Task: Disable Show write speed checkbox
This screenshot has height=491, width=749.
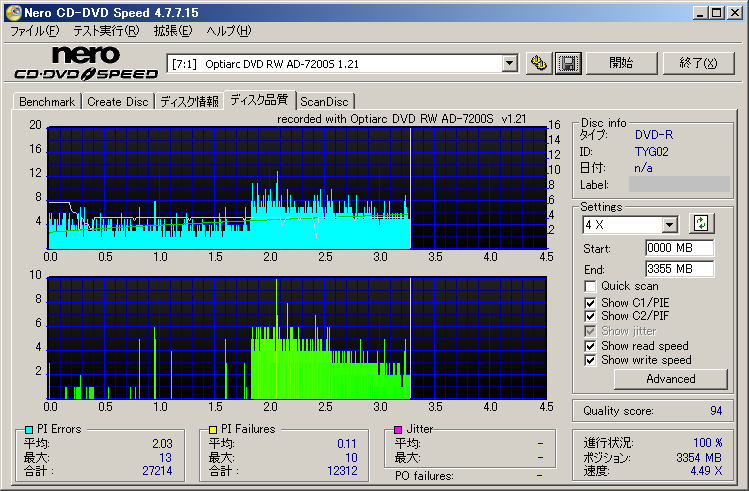Action: point(590,360)
